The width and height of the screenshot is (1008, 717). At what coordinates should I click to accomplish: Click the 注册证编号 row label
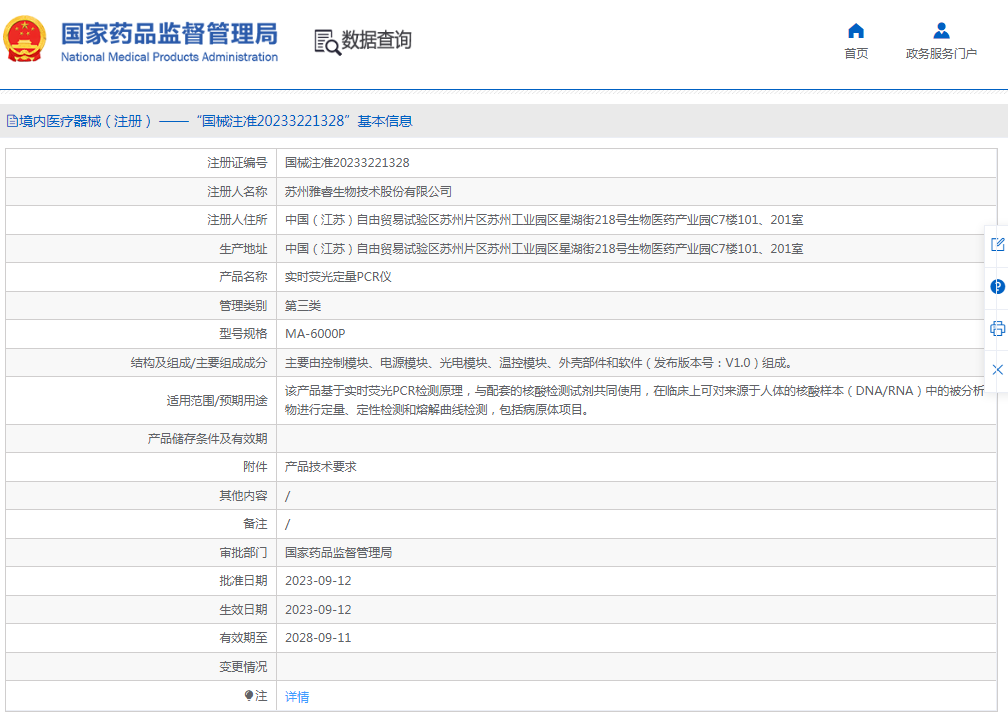pos(237,163)
